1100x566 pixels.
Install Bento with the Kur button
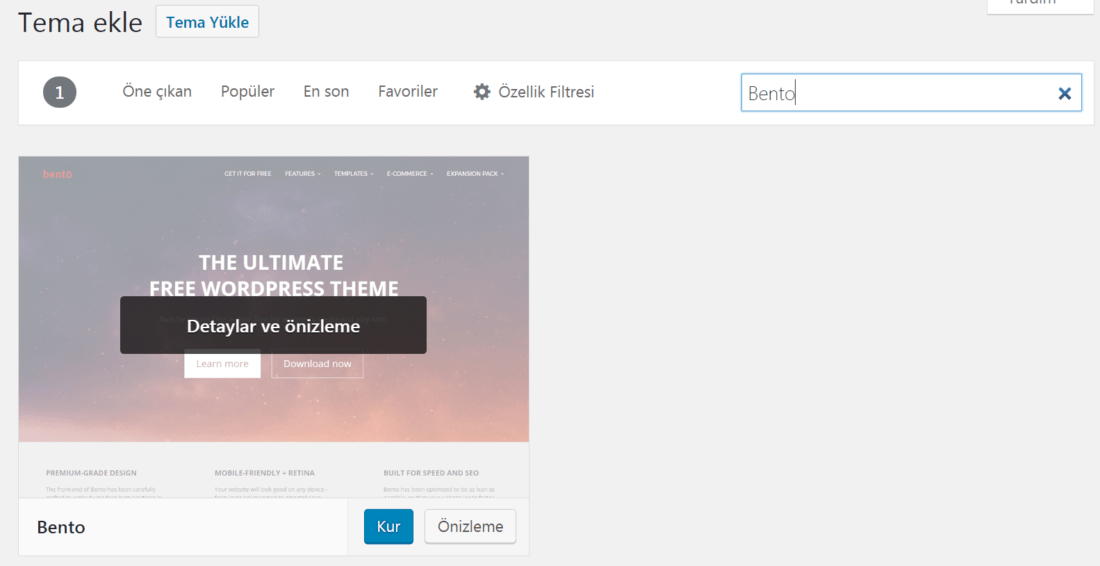tap(389, 527)
